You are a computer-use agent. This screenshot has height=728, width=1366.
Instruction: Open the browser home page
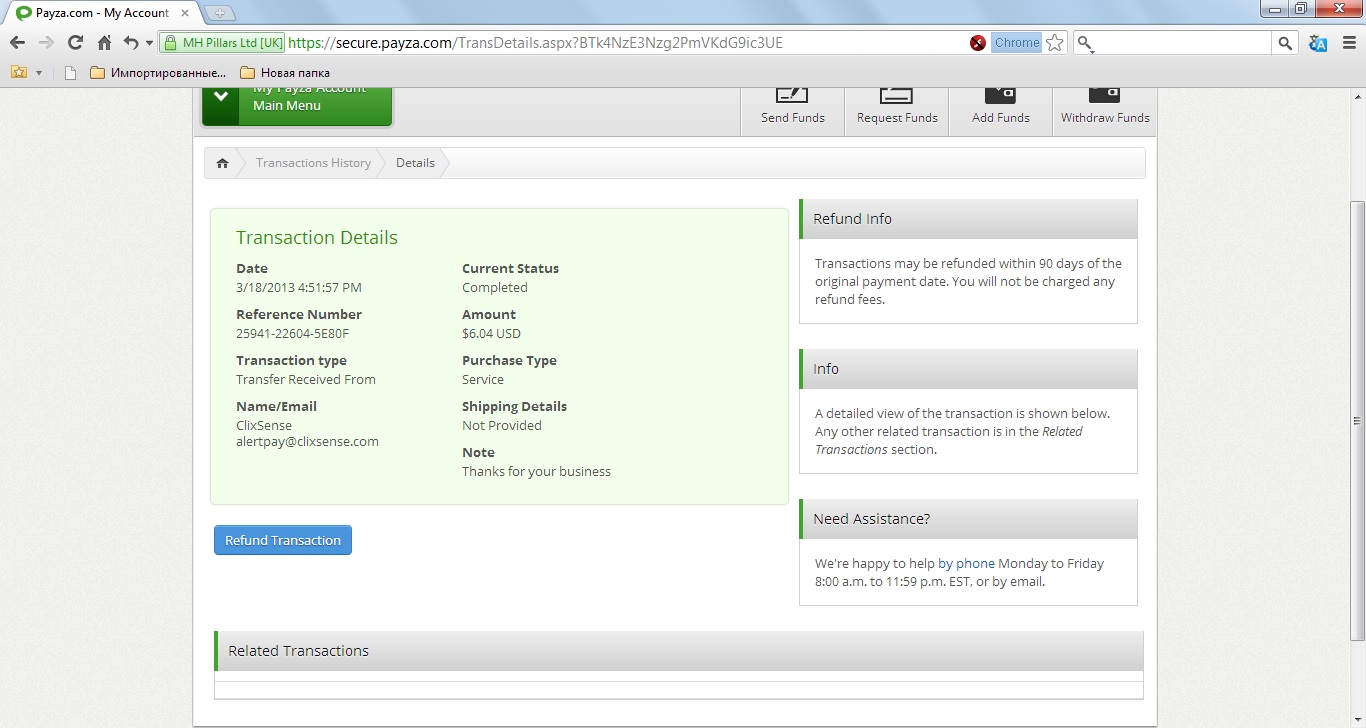pos(104,43)
